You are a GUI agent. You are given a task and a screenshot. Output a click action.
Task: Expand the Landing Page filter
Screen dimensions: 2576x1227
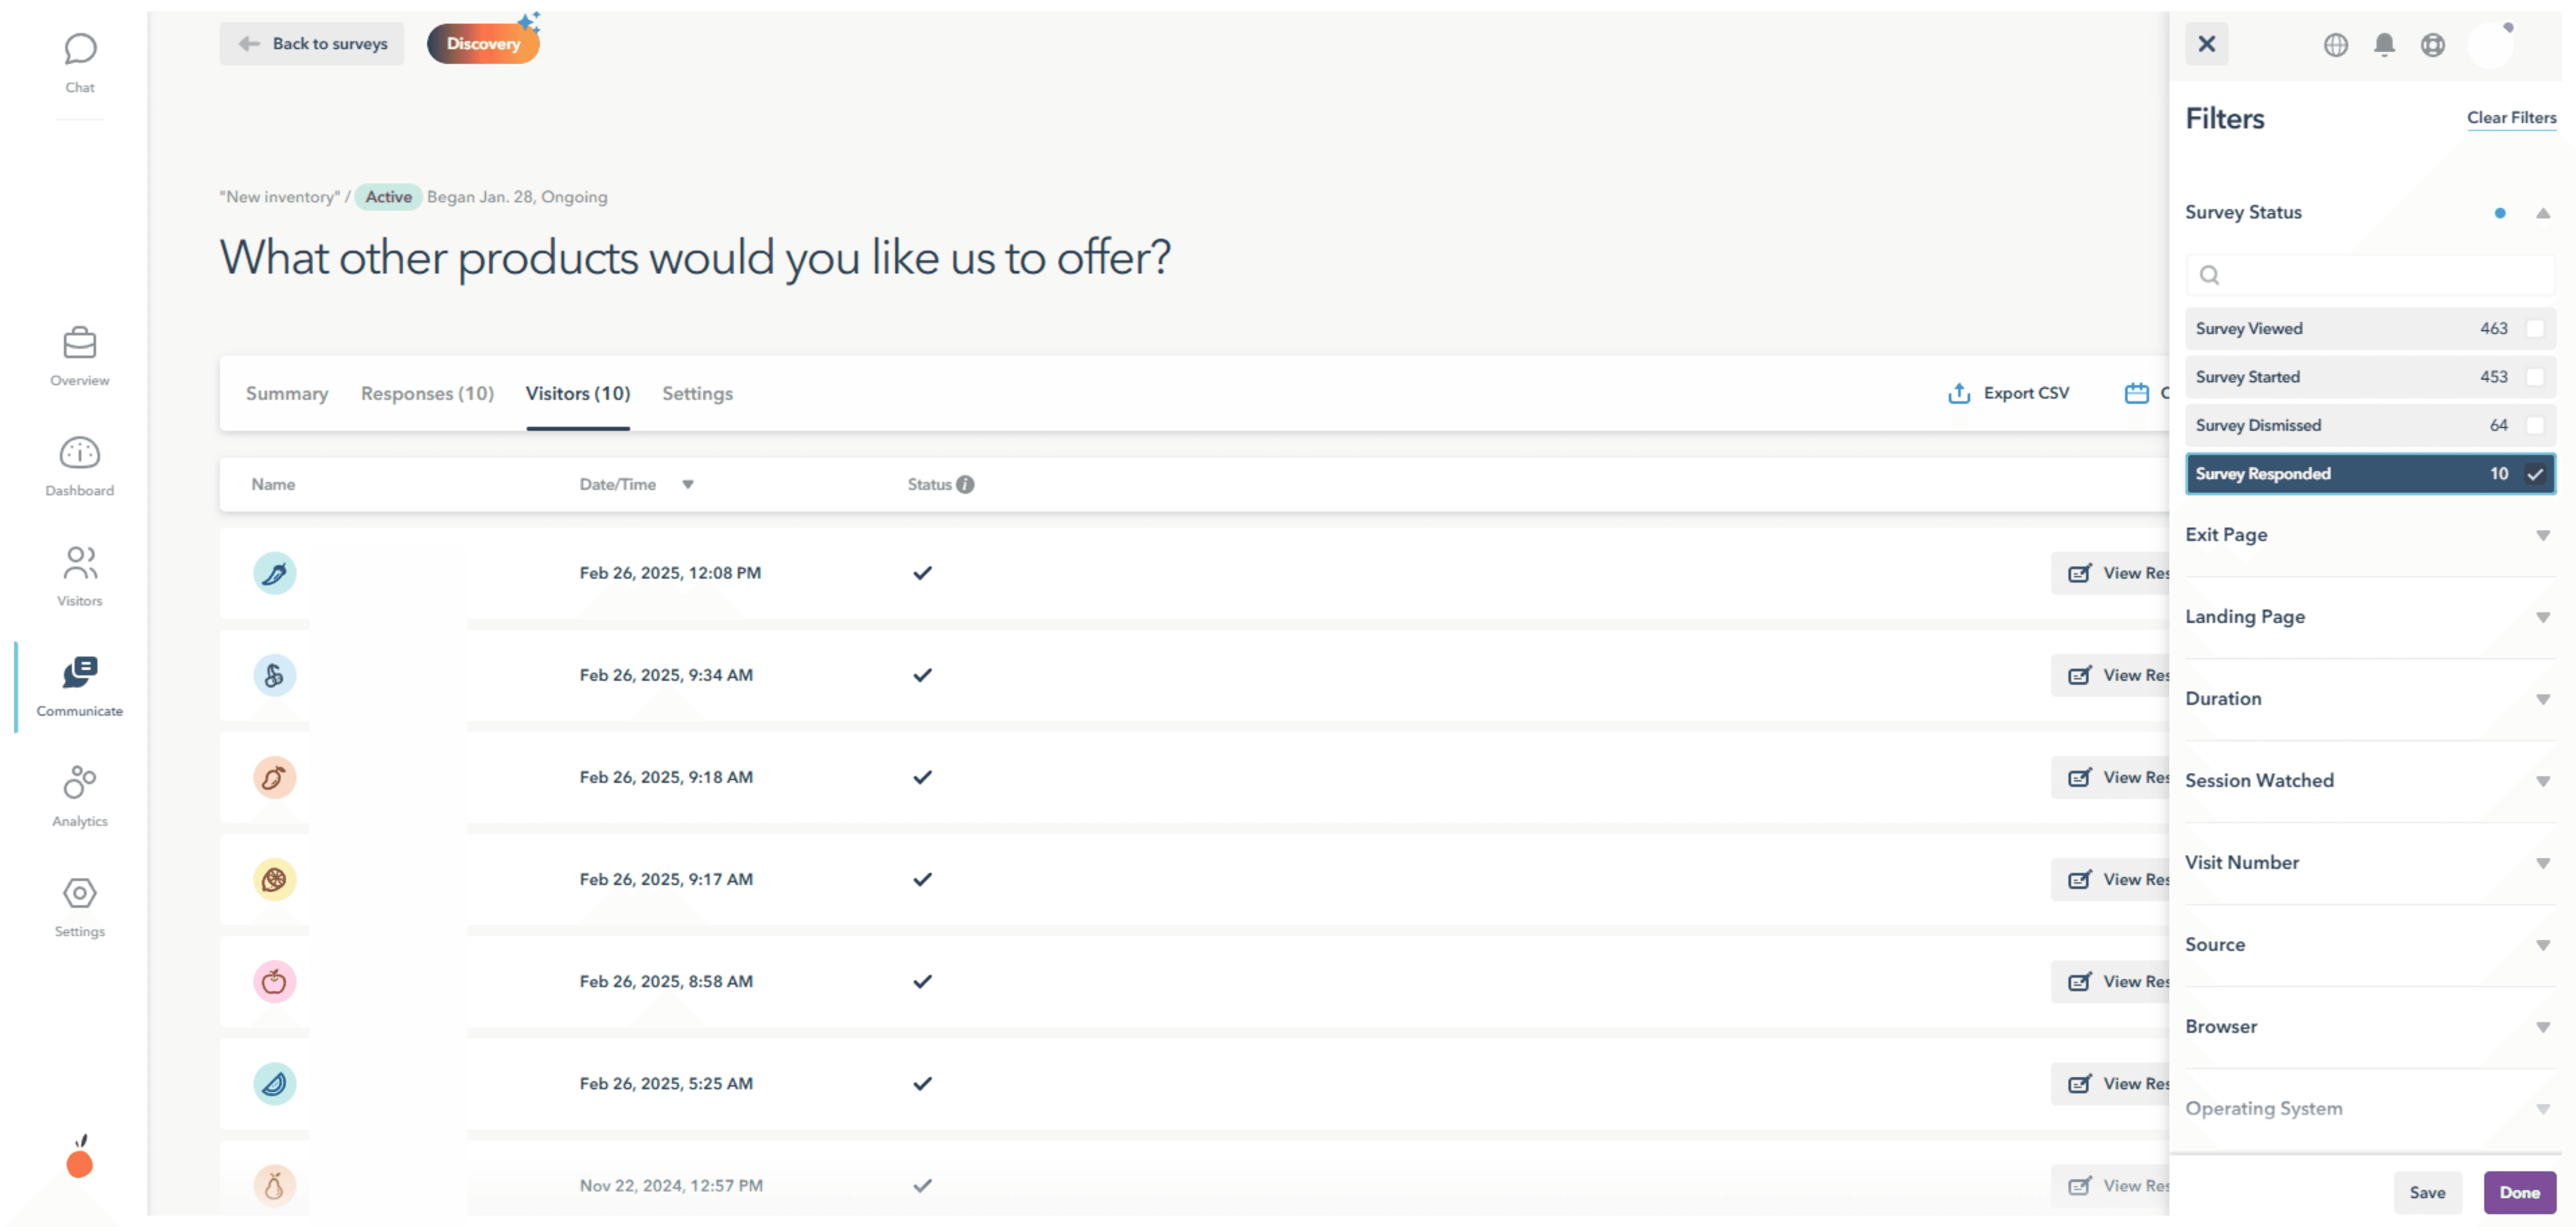click(x=2542, y=617)
